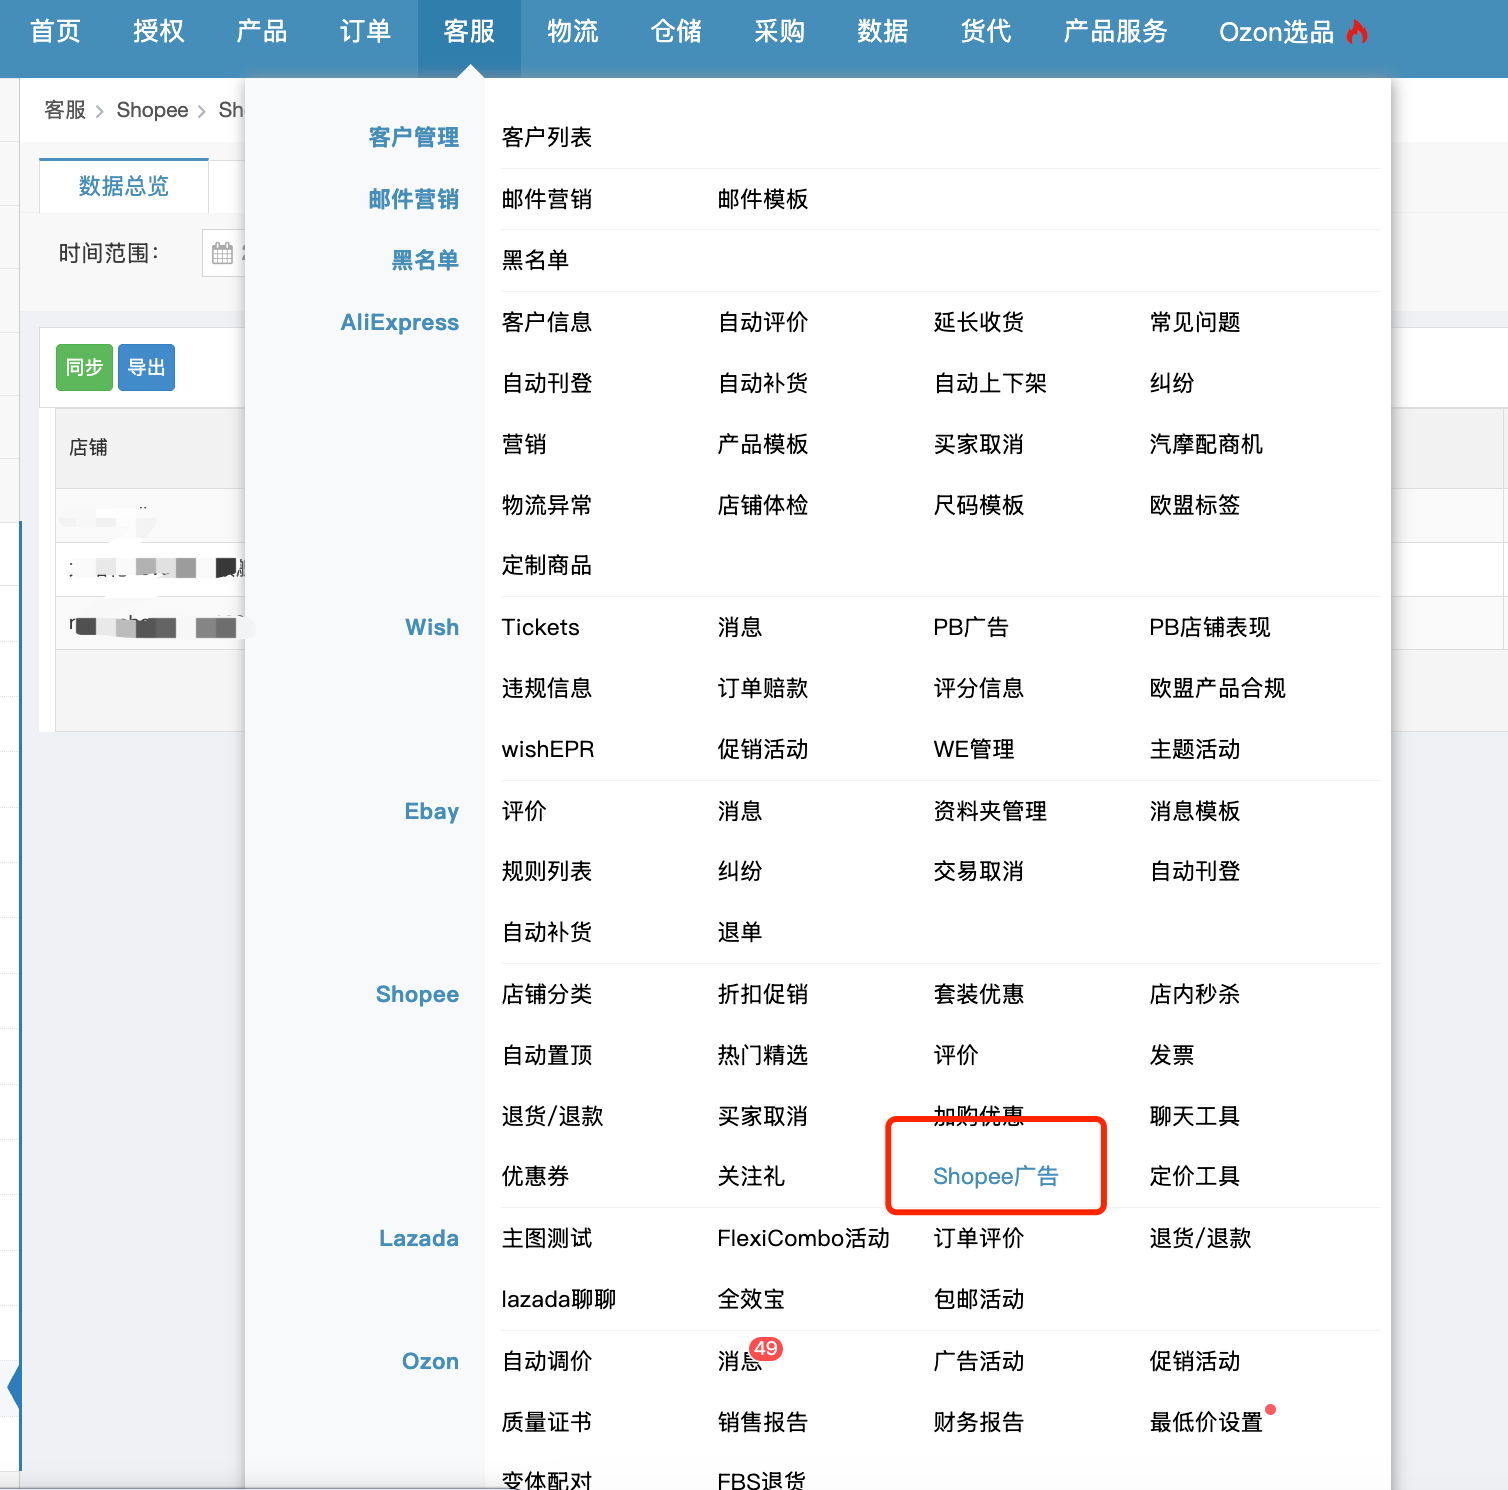Click the flame icon next to Ozon选品

pyautogui.click(x=1357, y=32)
